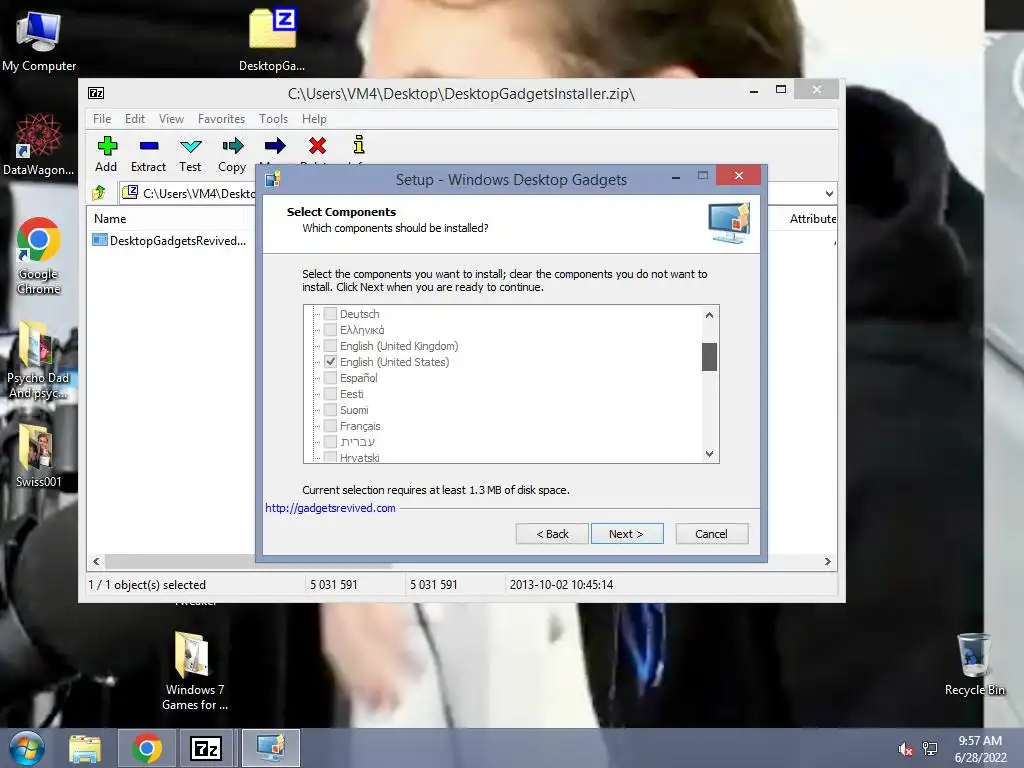Open the File menu in 7-Zip
Screen dimensions: 1024x768
point(102,119)
